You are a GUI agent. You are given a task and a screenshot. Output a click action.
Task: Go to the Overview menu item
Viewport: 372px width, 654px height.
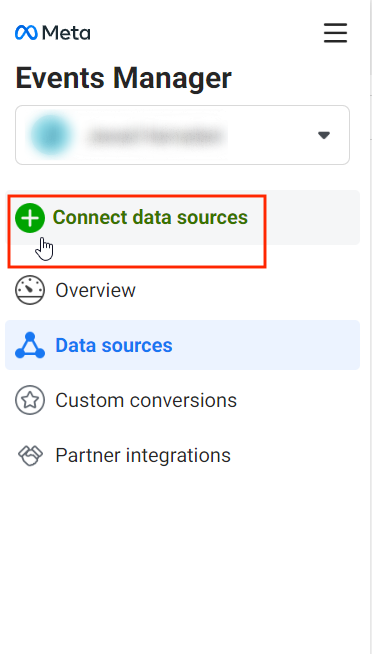182,290
